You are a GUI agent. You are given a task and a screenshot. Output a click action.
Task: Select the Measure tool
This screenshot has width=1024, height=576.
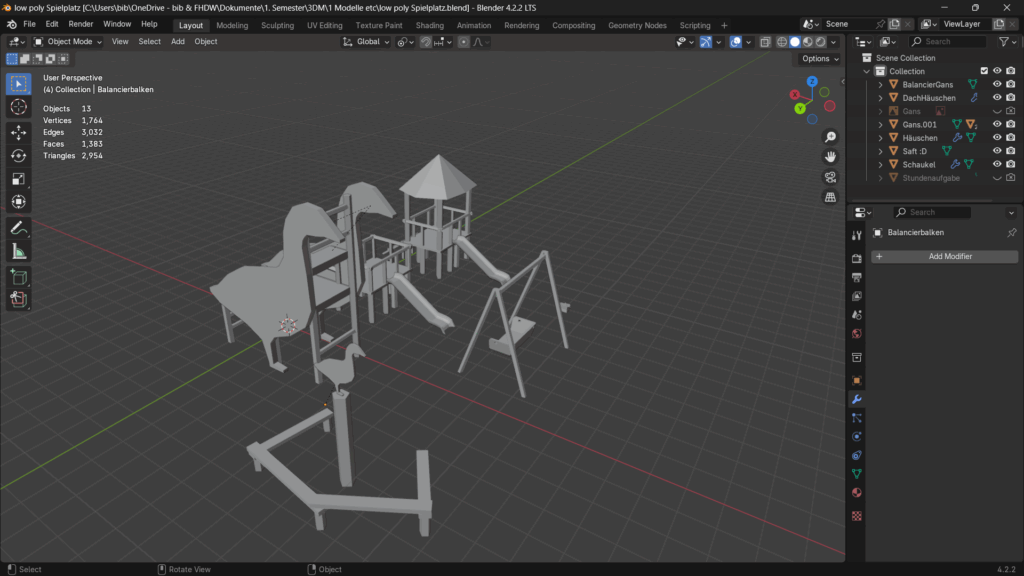point(18,251)
